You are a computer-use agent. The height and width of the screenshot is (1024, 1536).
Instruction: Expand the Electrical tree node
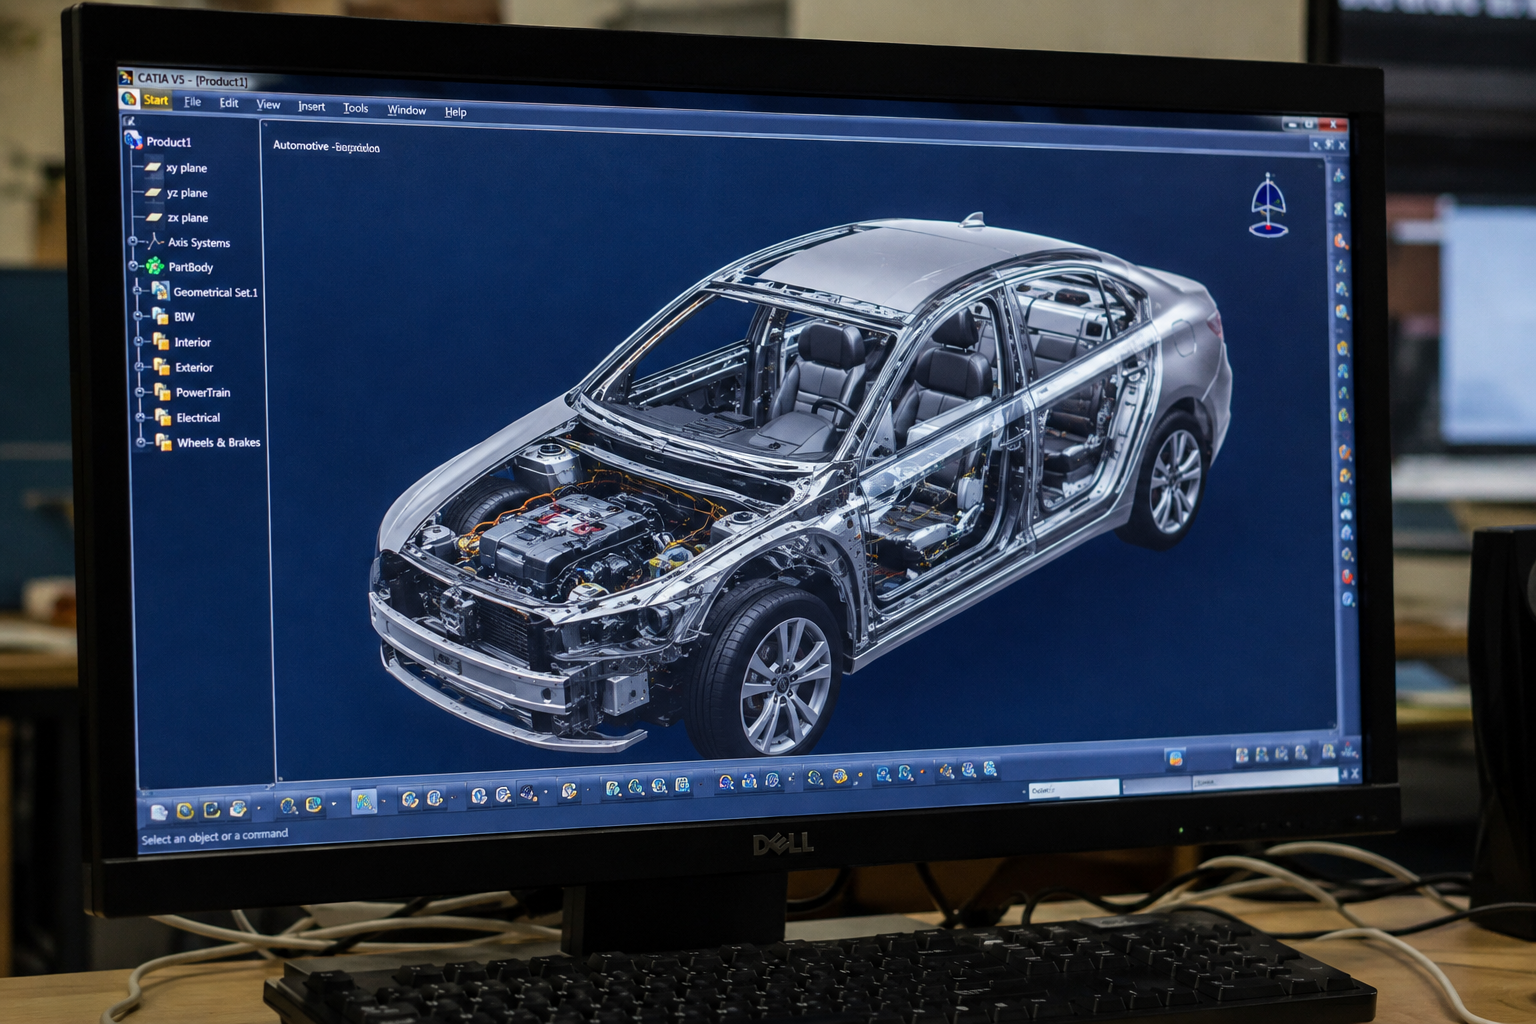[141, 417]
